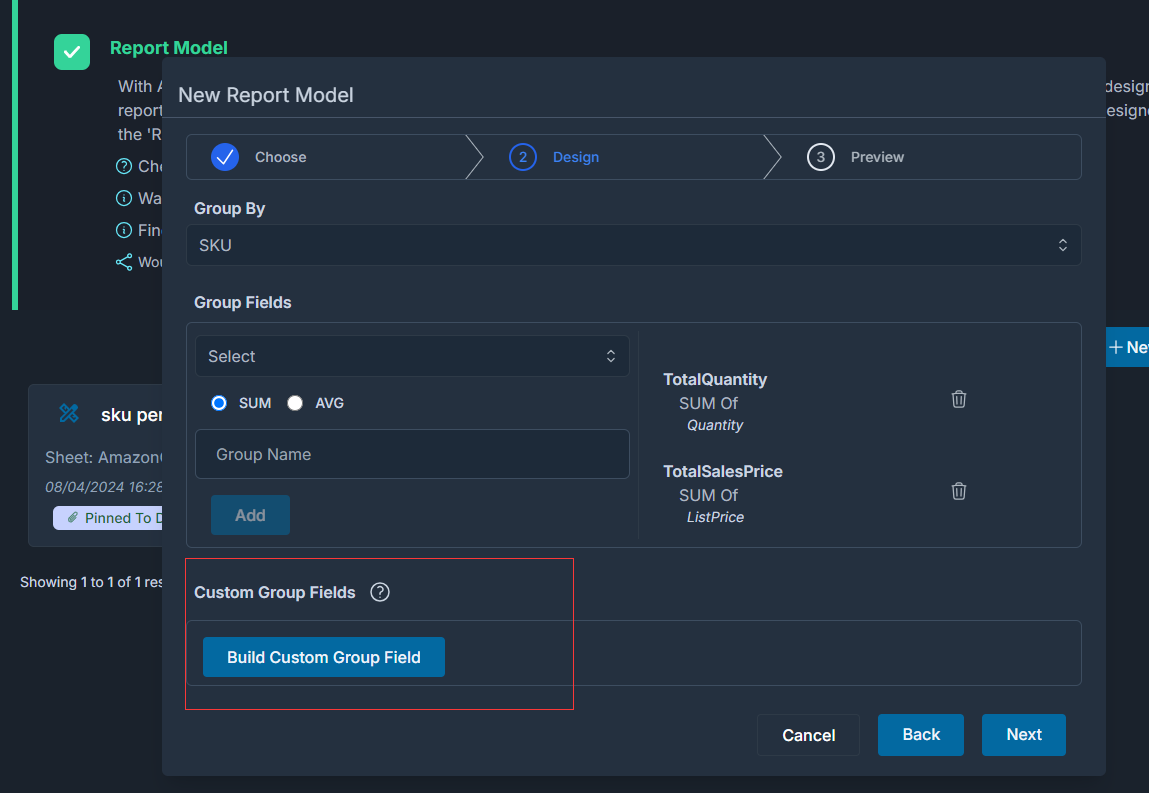1149x793 pixels.
Task: Click the Report Model heading
Action: pyautogui.click(x=169, y=48)
